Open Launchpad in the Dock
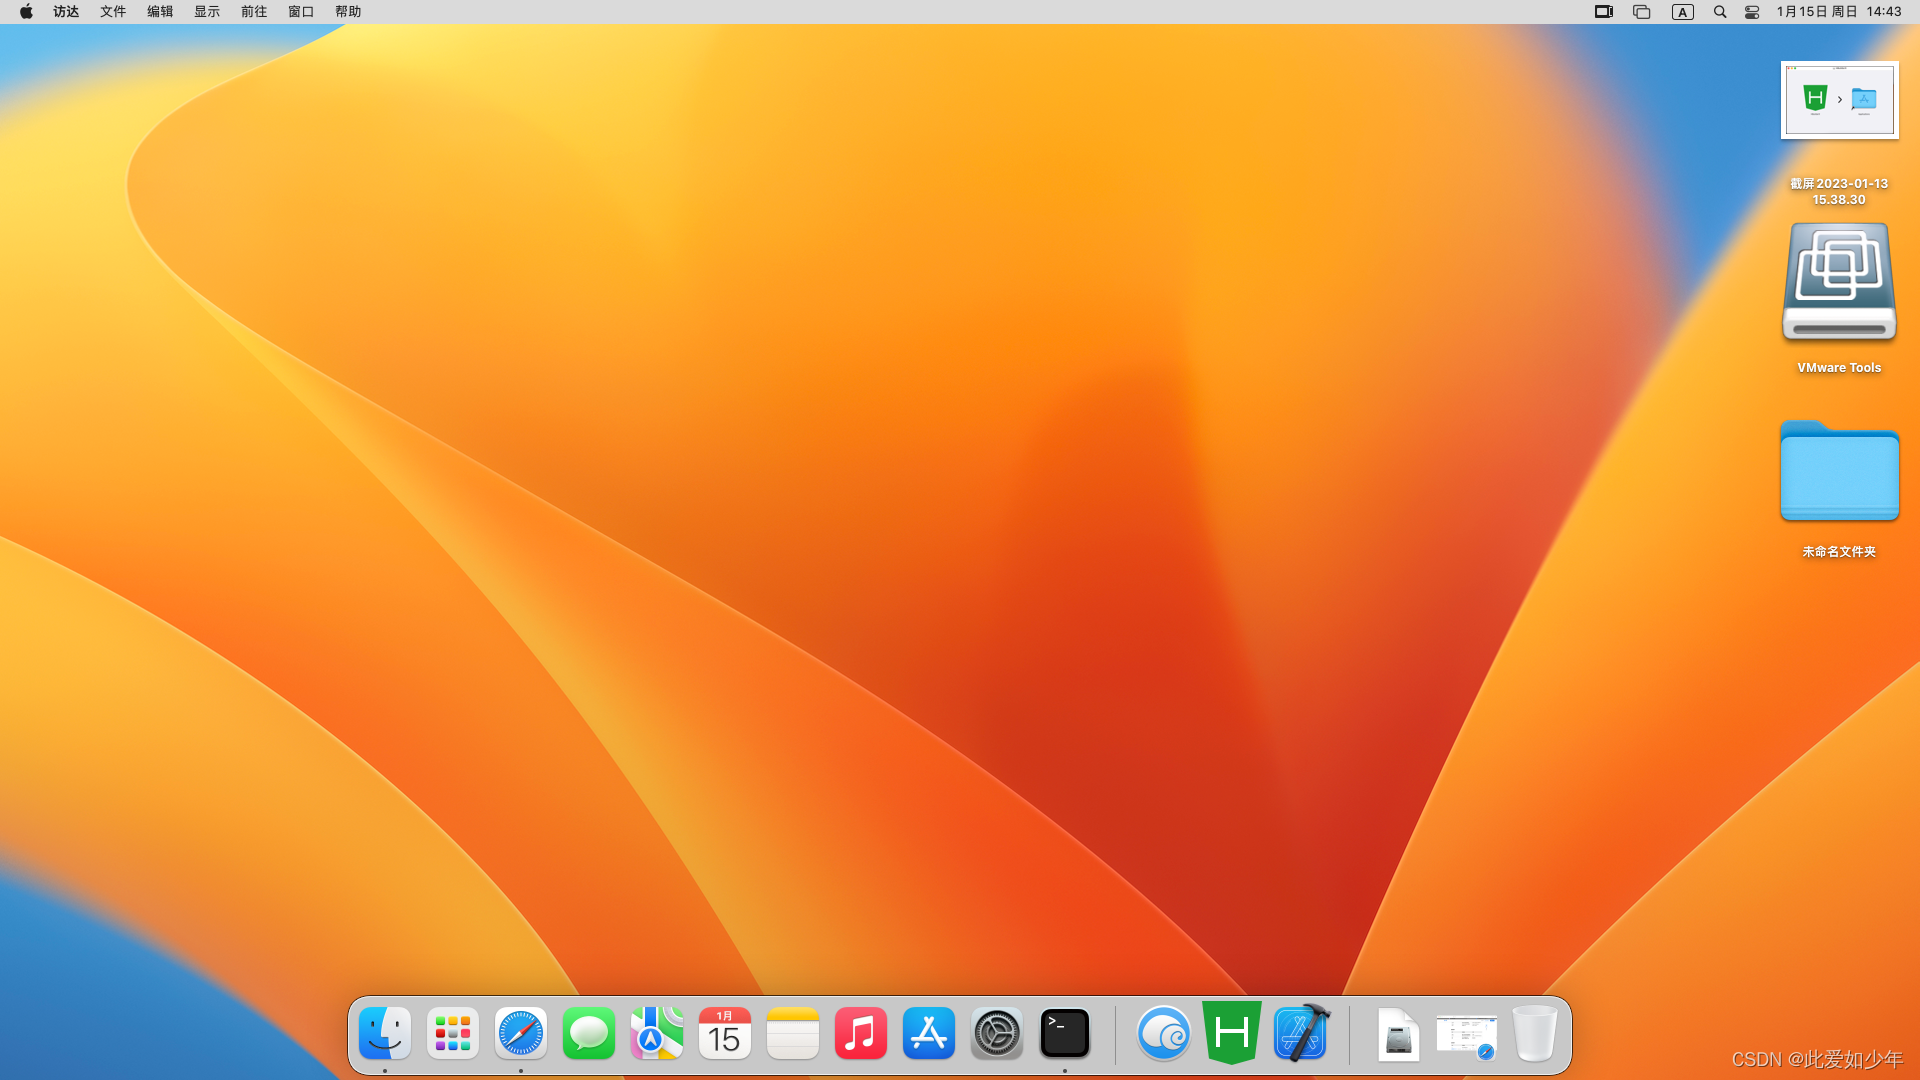Screen dimensions: 1920x1080 tap(453, 1033)
